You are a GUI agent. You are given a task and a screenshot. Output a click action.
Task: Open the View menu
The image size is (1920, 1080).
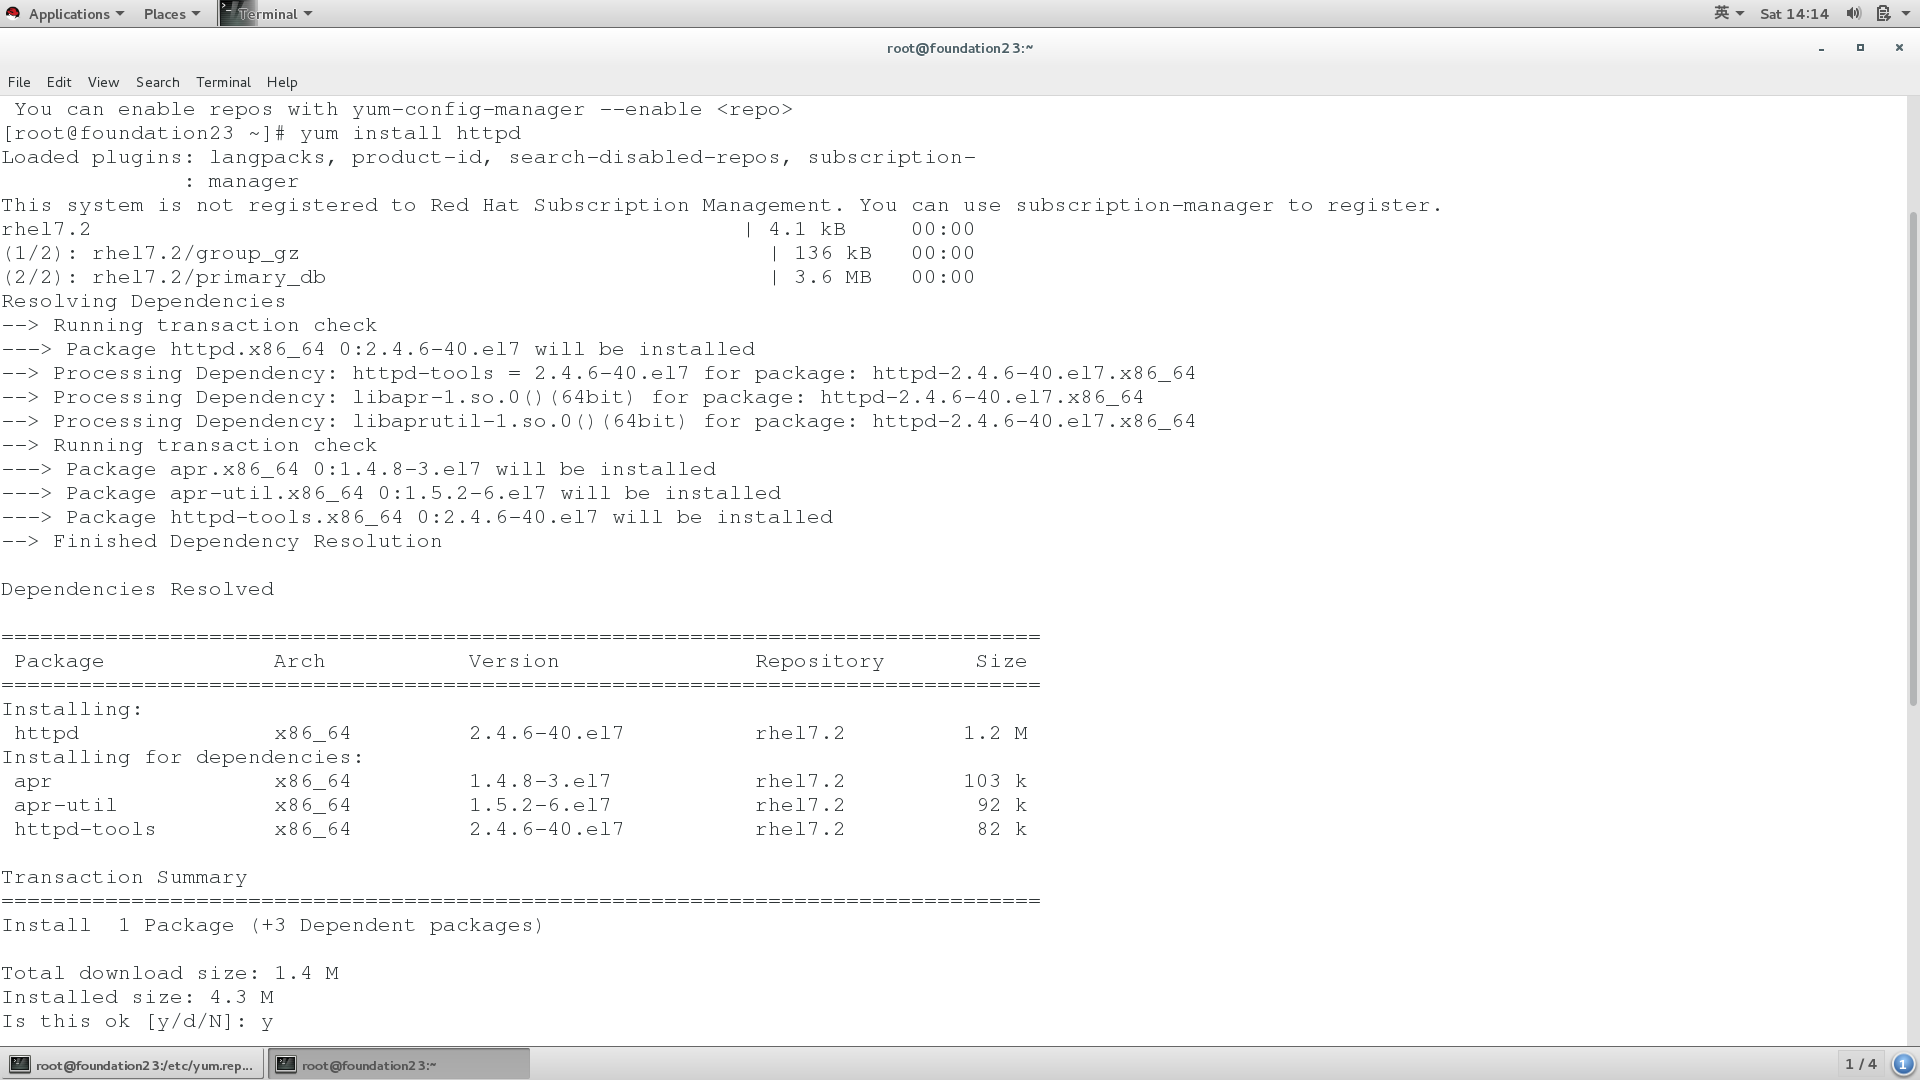point(103,82)
